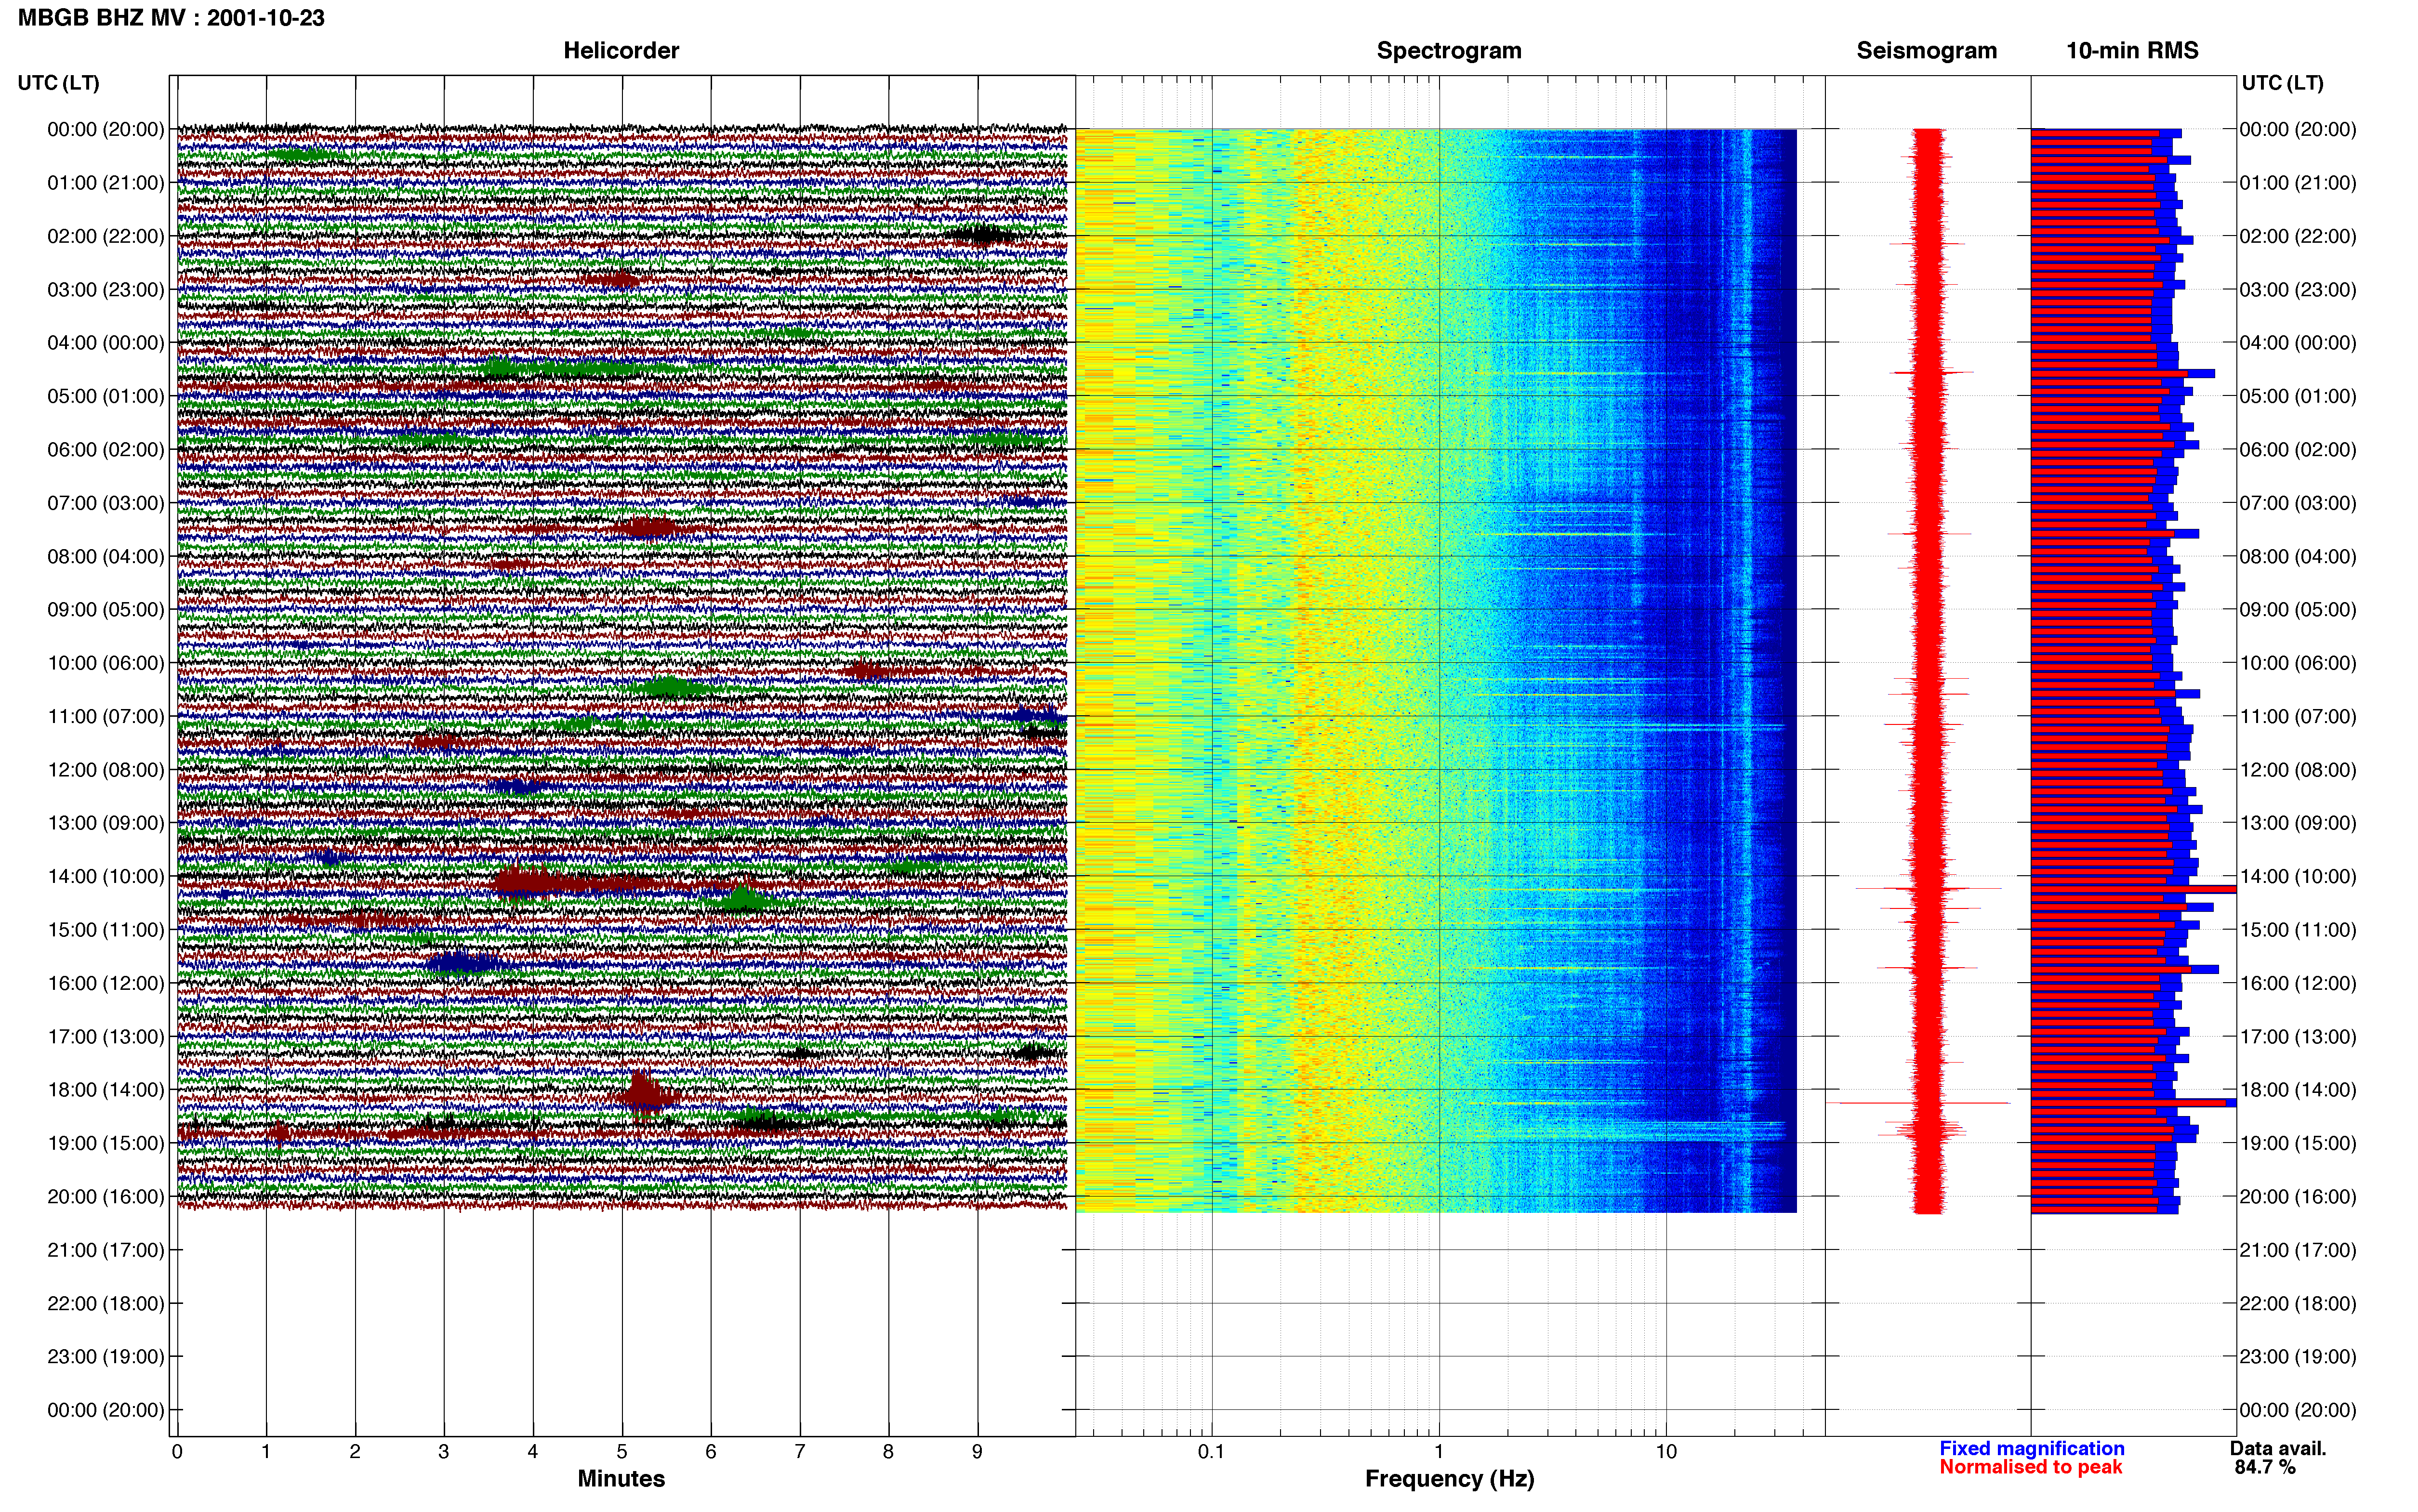The width and height of the screenshot is (2418, 1512).
Task: Click the left '14:00 (10:00)' time label
Action: (x=106, y=877)
